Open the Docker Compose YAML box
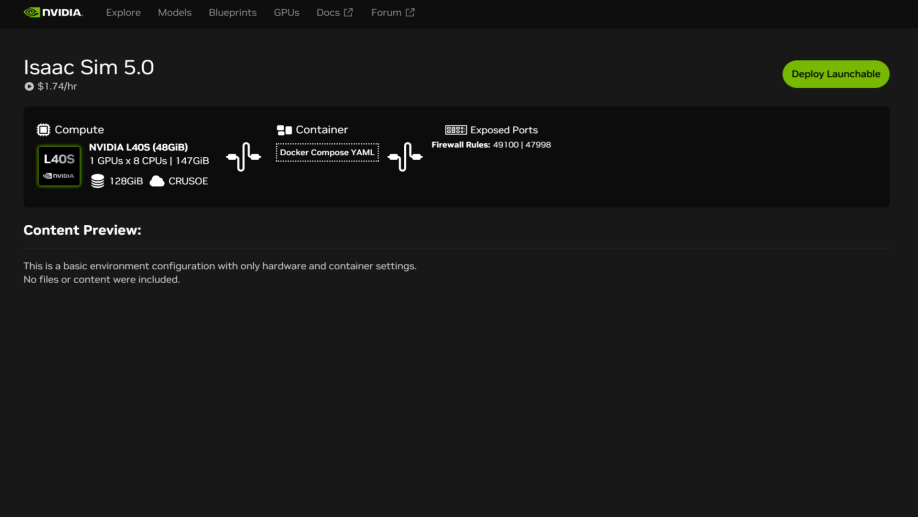 [x=327, y=152]
